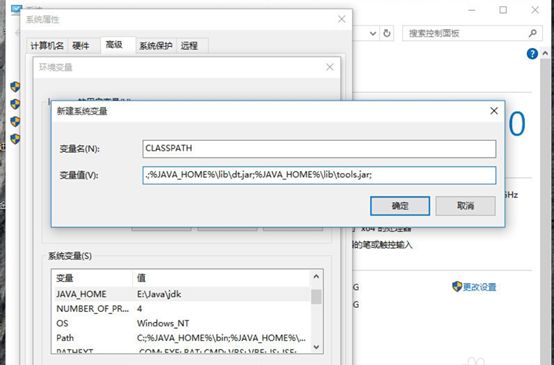Select the Path variable row
Screen dimensions: 554x365
click(182, 338)
